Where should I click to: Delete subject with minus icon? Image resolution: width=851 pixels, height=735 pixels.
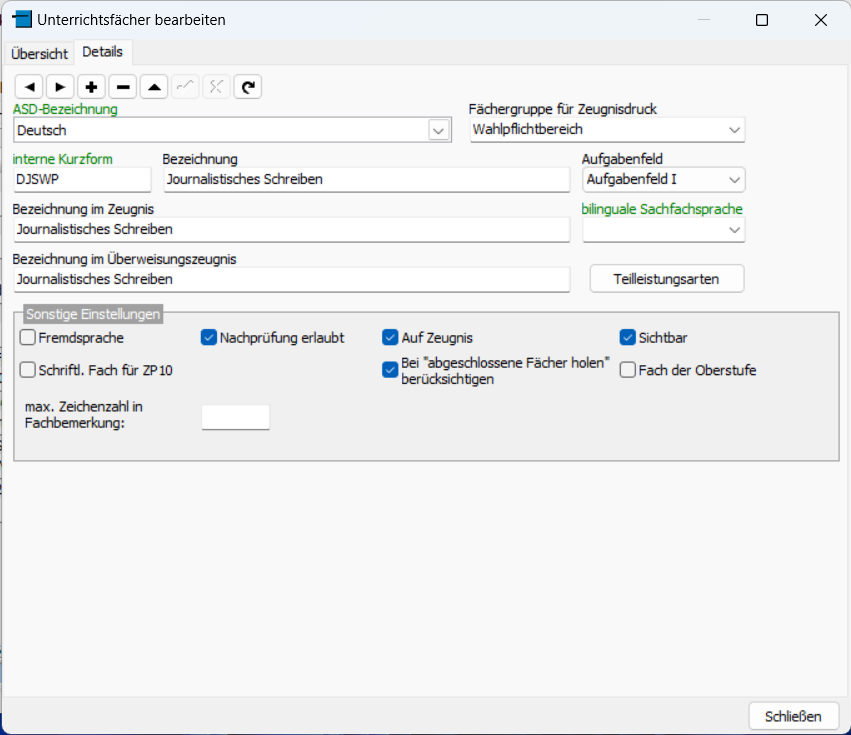(x=123, y=87)
